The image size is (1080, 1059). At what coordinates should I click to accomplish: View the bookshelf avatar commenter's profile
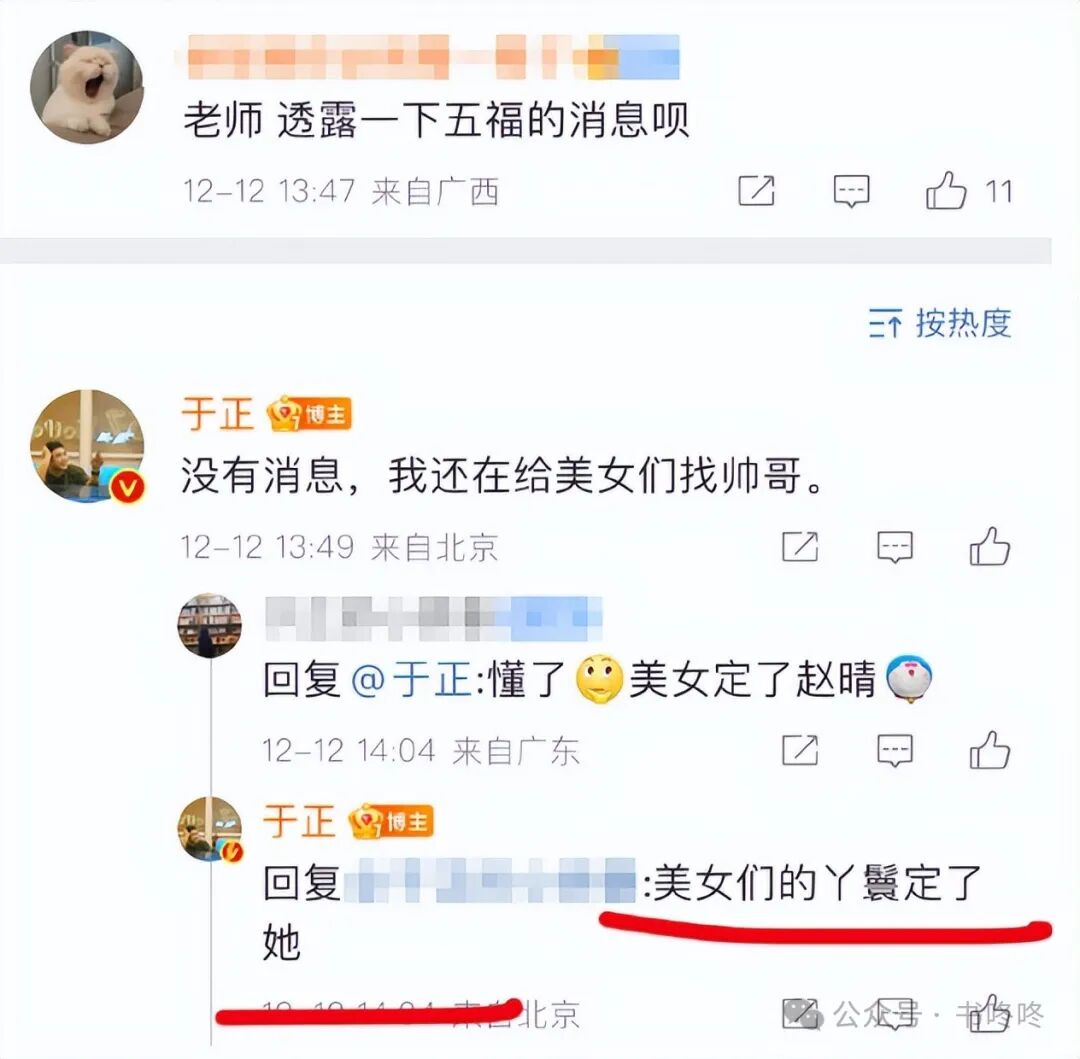click(x=210, y=625)
